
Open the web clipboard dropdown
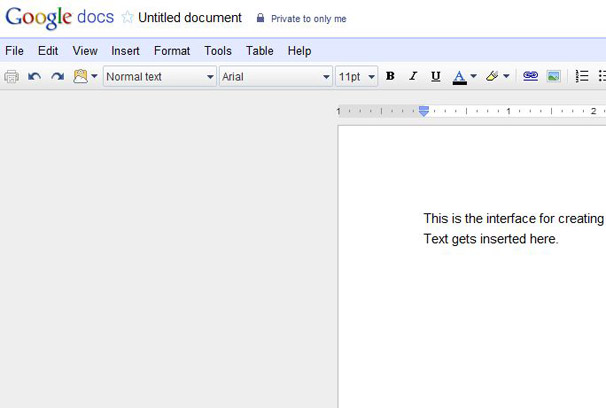[x=86, y=77]
